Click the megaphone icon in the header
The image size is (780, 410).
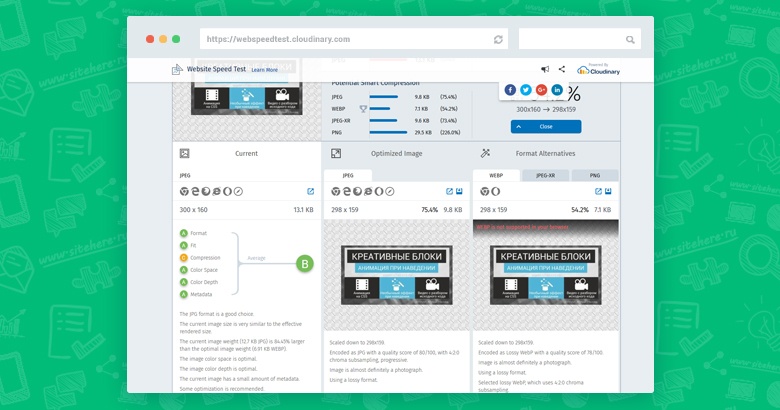(x=545, y=69)
